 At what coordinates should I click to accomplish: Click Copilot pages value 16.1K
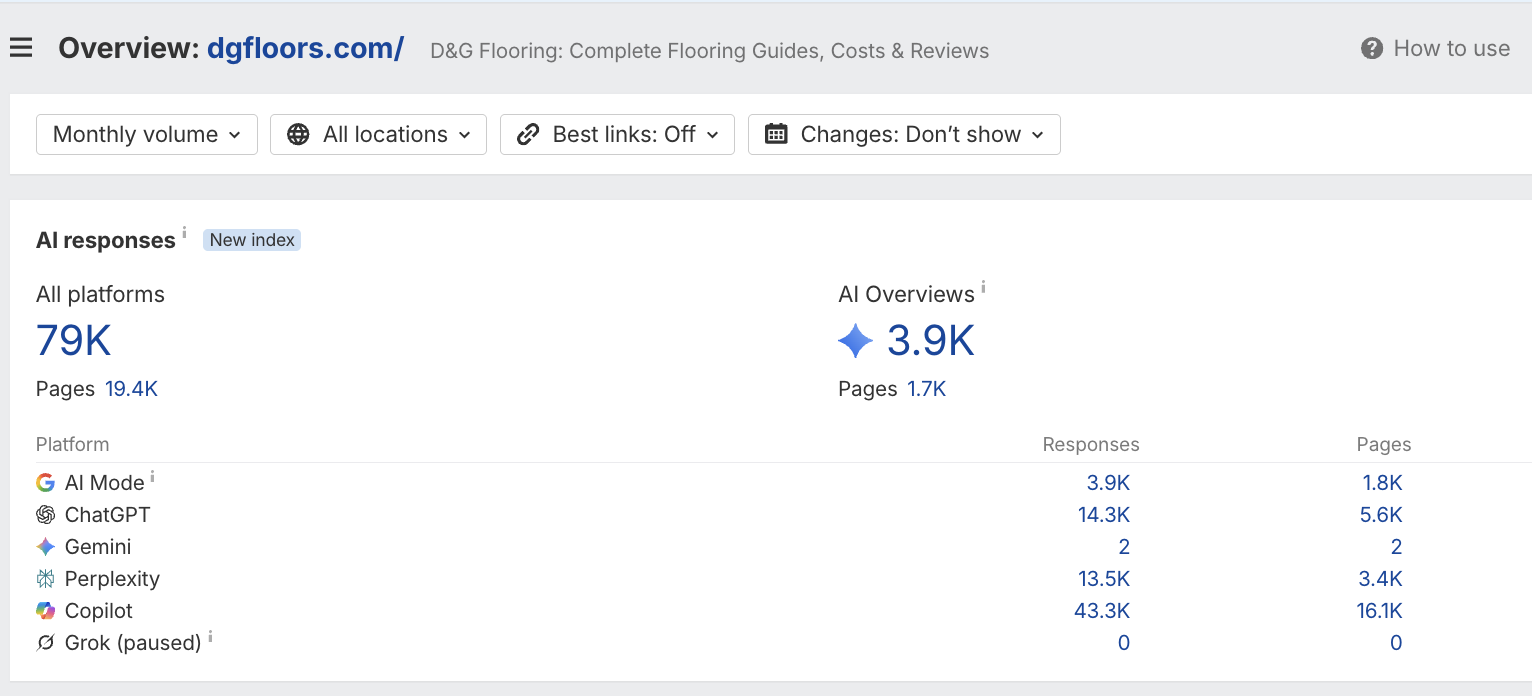[1380, 611]
